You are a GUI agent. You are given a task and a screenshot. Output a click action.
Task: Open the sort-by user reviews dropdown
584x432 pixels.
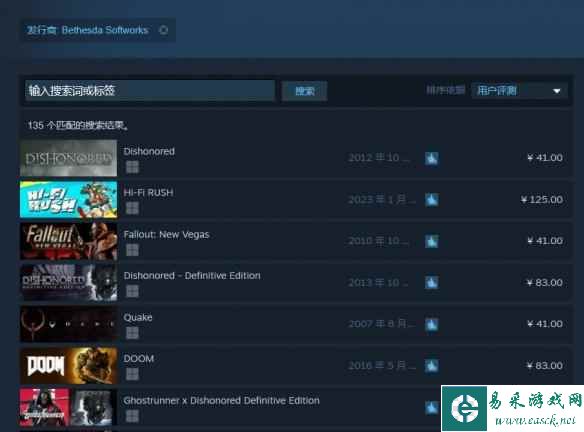519,90
